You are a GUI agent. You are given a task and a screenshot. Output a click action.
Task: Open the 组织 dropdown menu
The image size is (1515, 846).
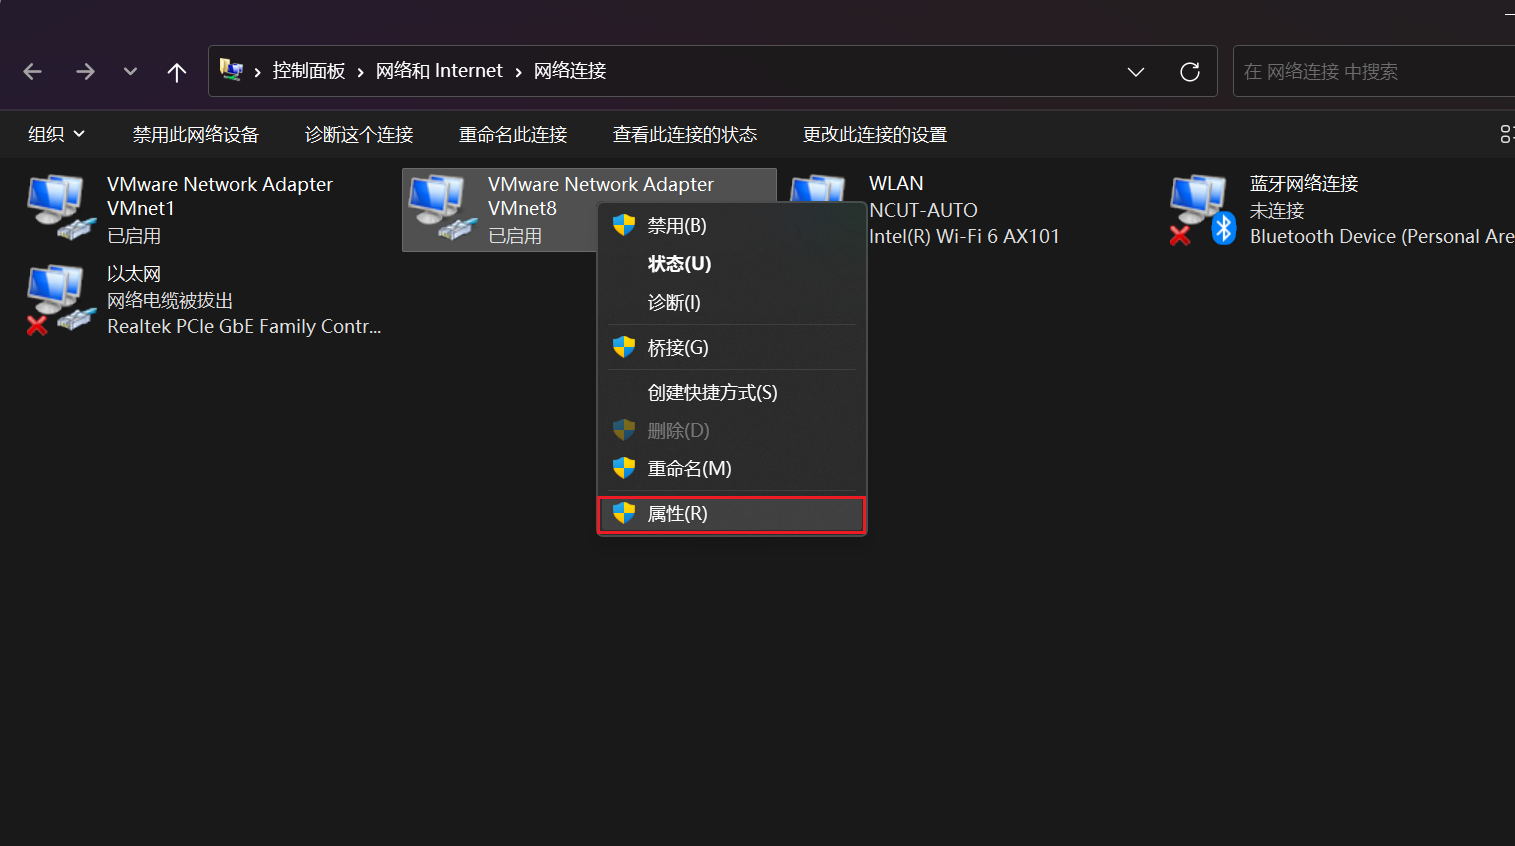pos(56,134)
